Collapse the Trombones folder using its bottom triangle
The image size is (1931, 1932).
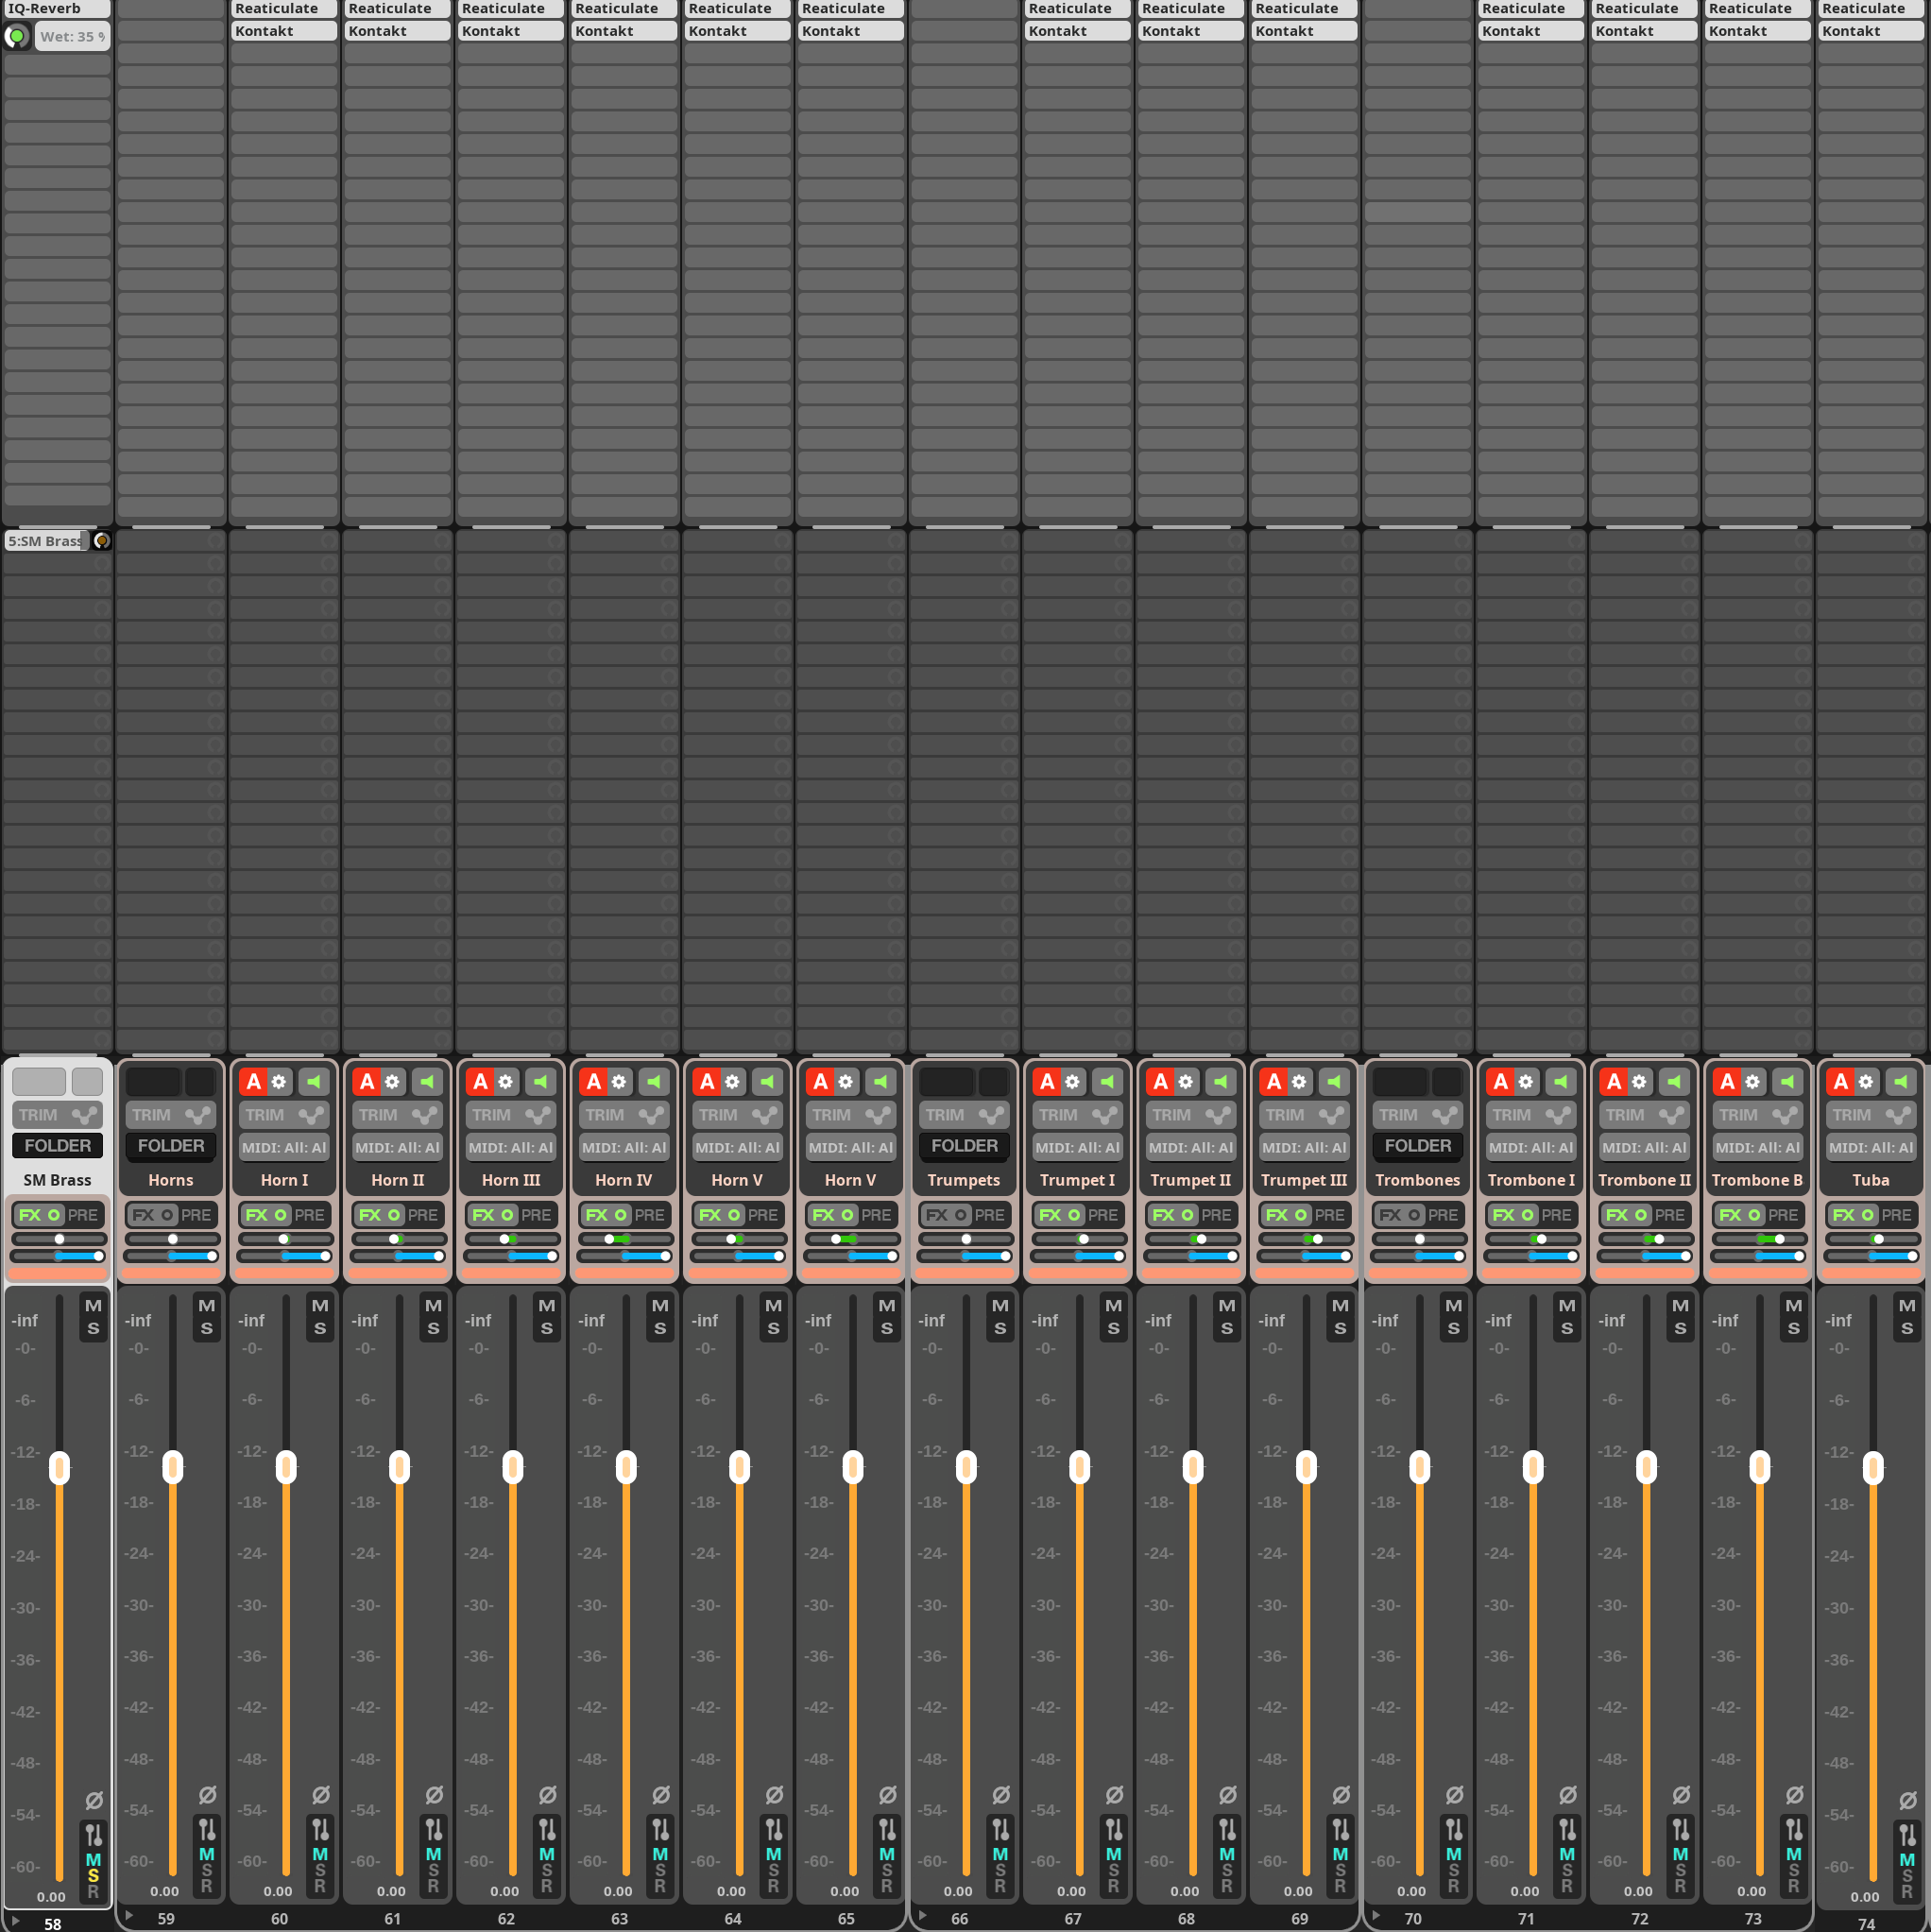pyautogui.click(x=1376, y=1916)
